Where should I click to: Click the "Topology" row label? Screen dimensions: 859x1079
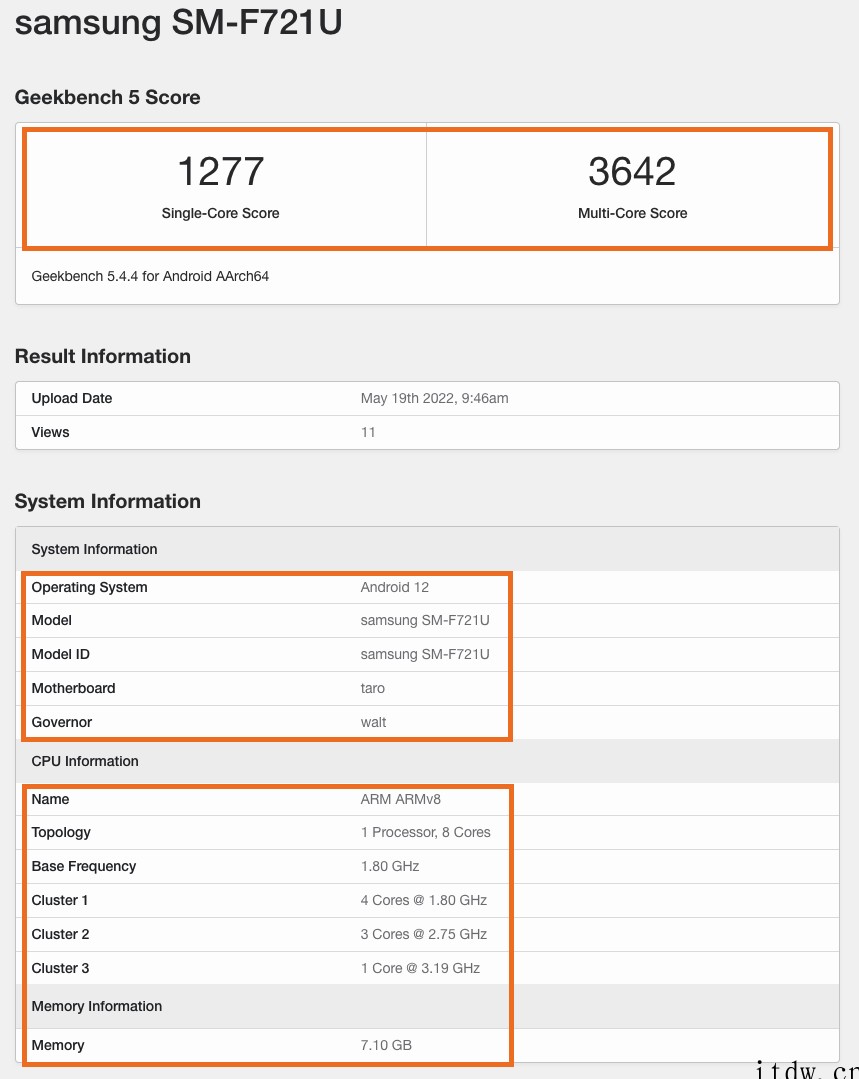pyautogui.click(x=61, y=833)
